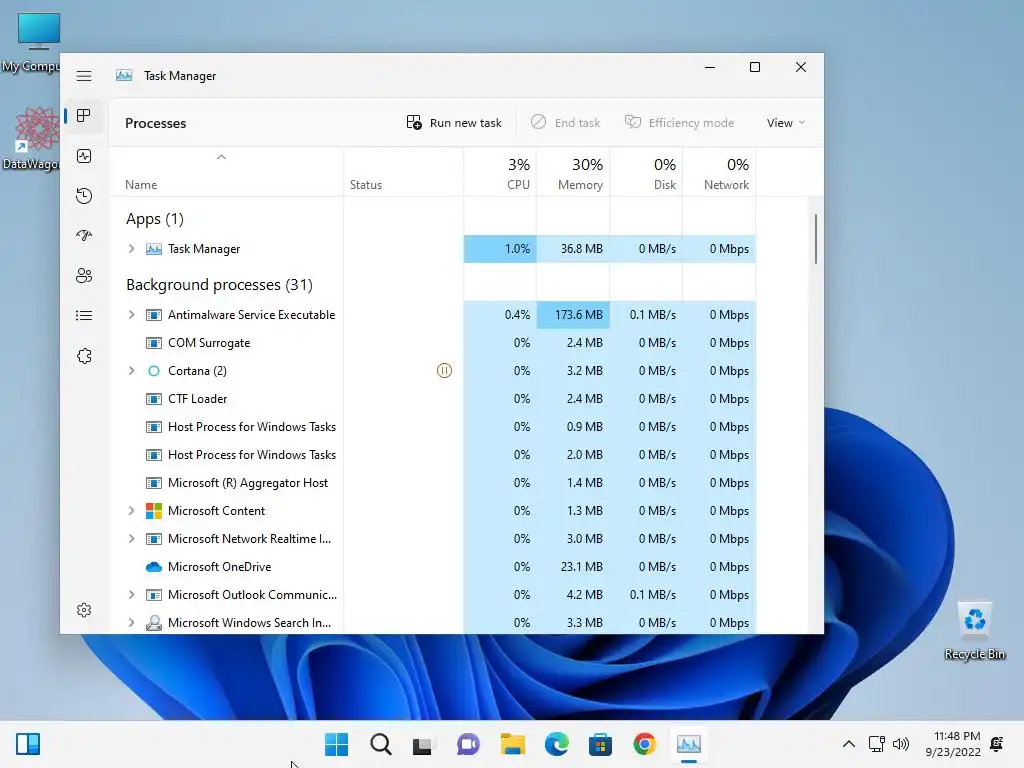This screenshot has height=768, width=1024.
Task: Click Task Manager icon on taskbar
Action: (x=689, y=744)
